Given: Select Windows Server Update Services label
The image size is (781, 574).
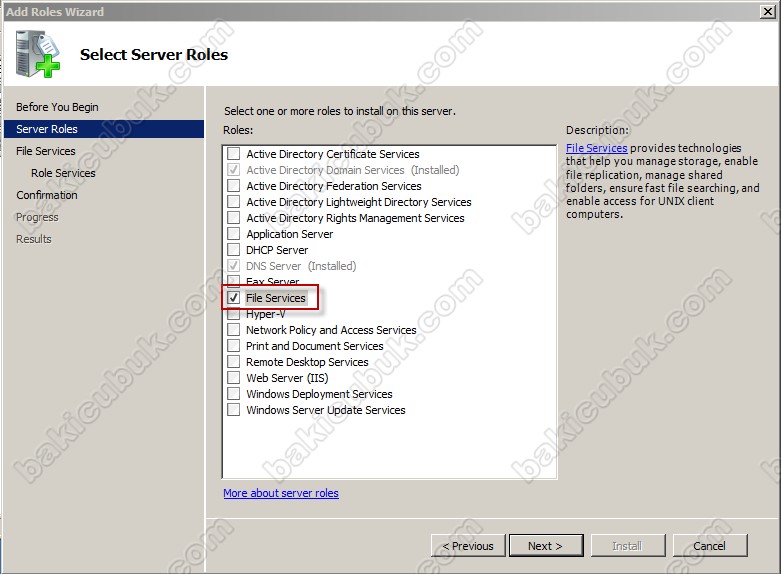Looking at the screenshot, I should (326, 410).
